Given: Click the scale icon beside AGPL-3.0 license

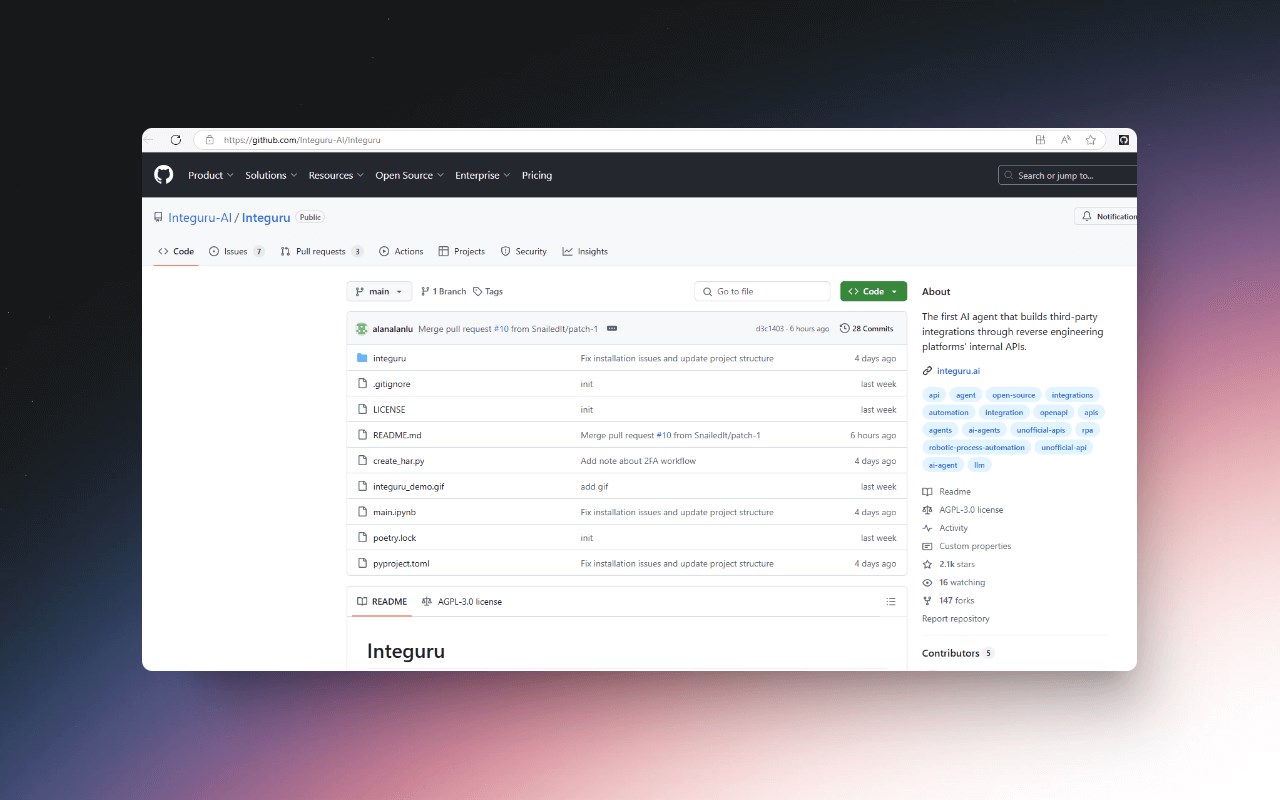Looking at the screenshot, I should pos(928,510).
